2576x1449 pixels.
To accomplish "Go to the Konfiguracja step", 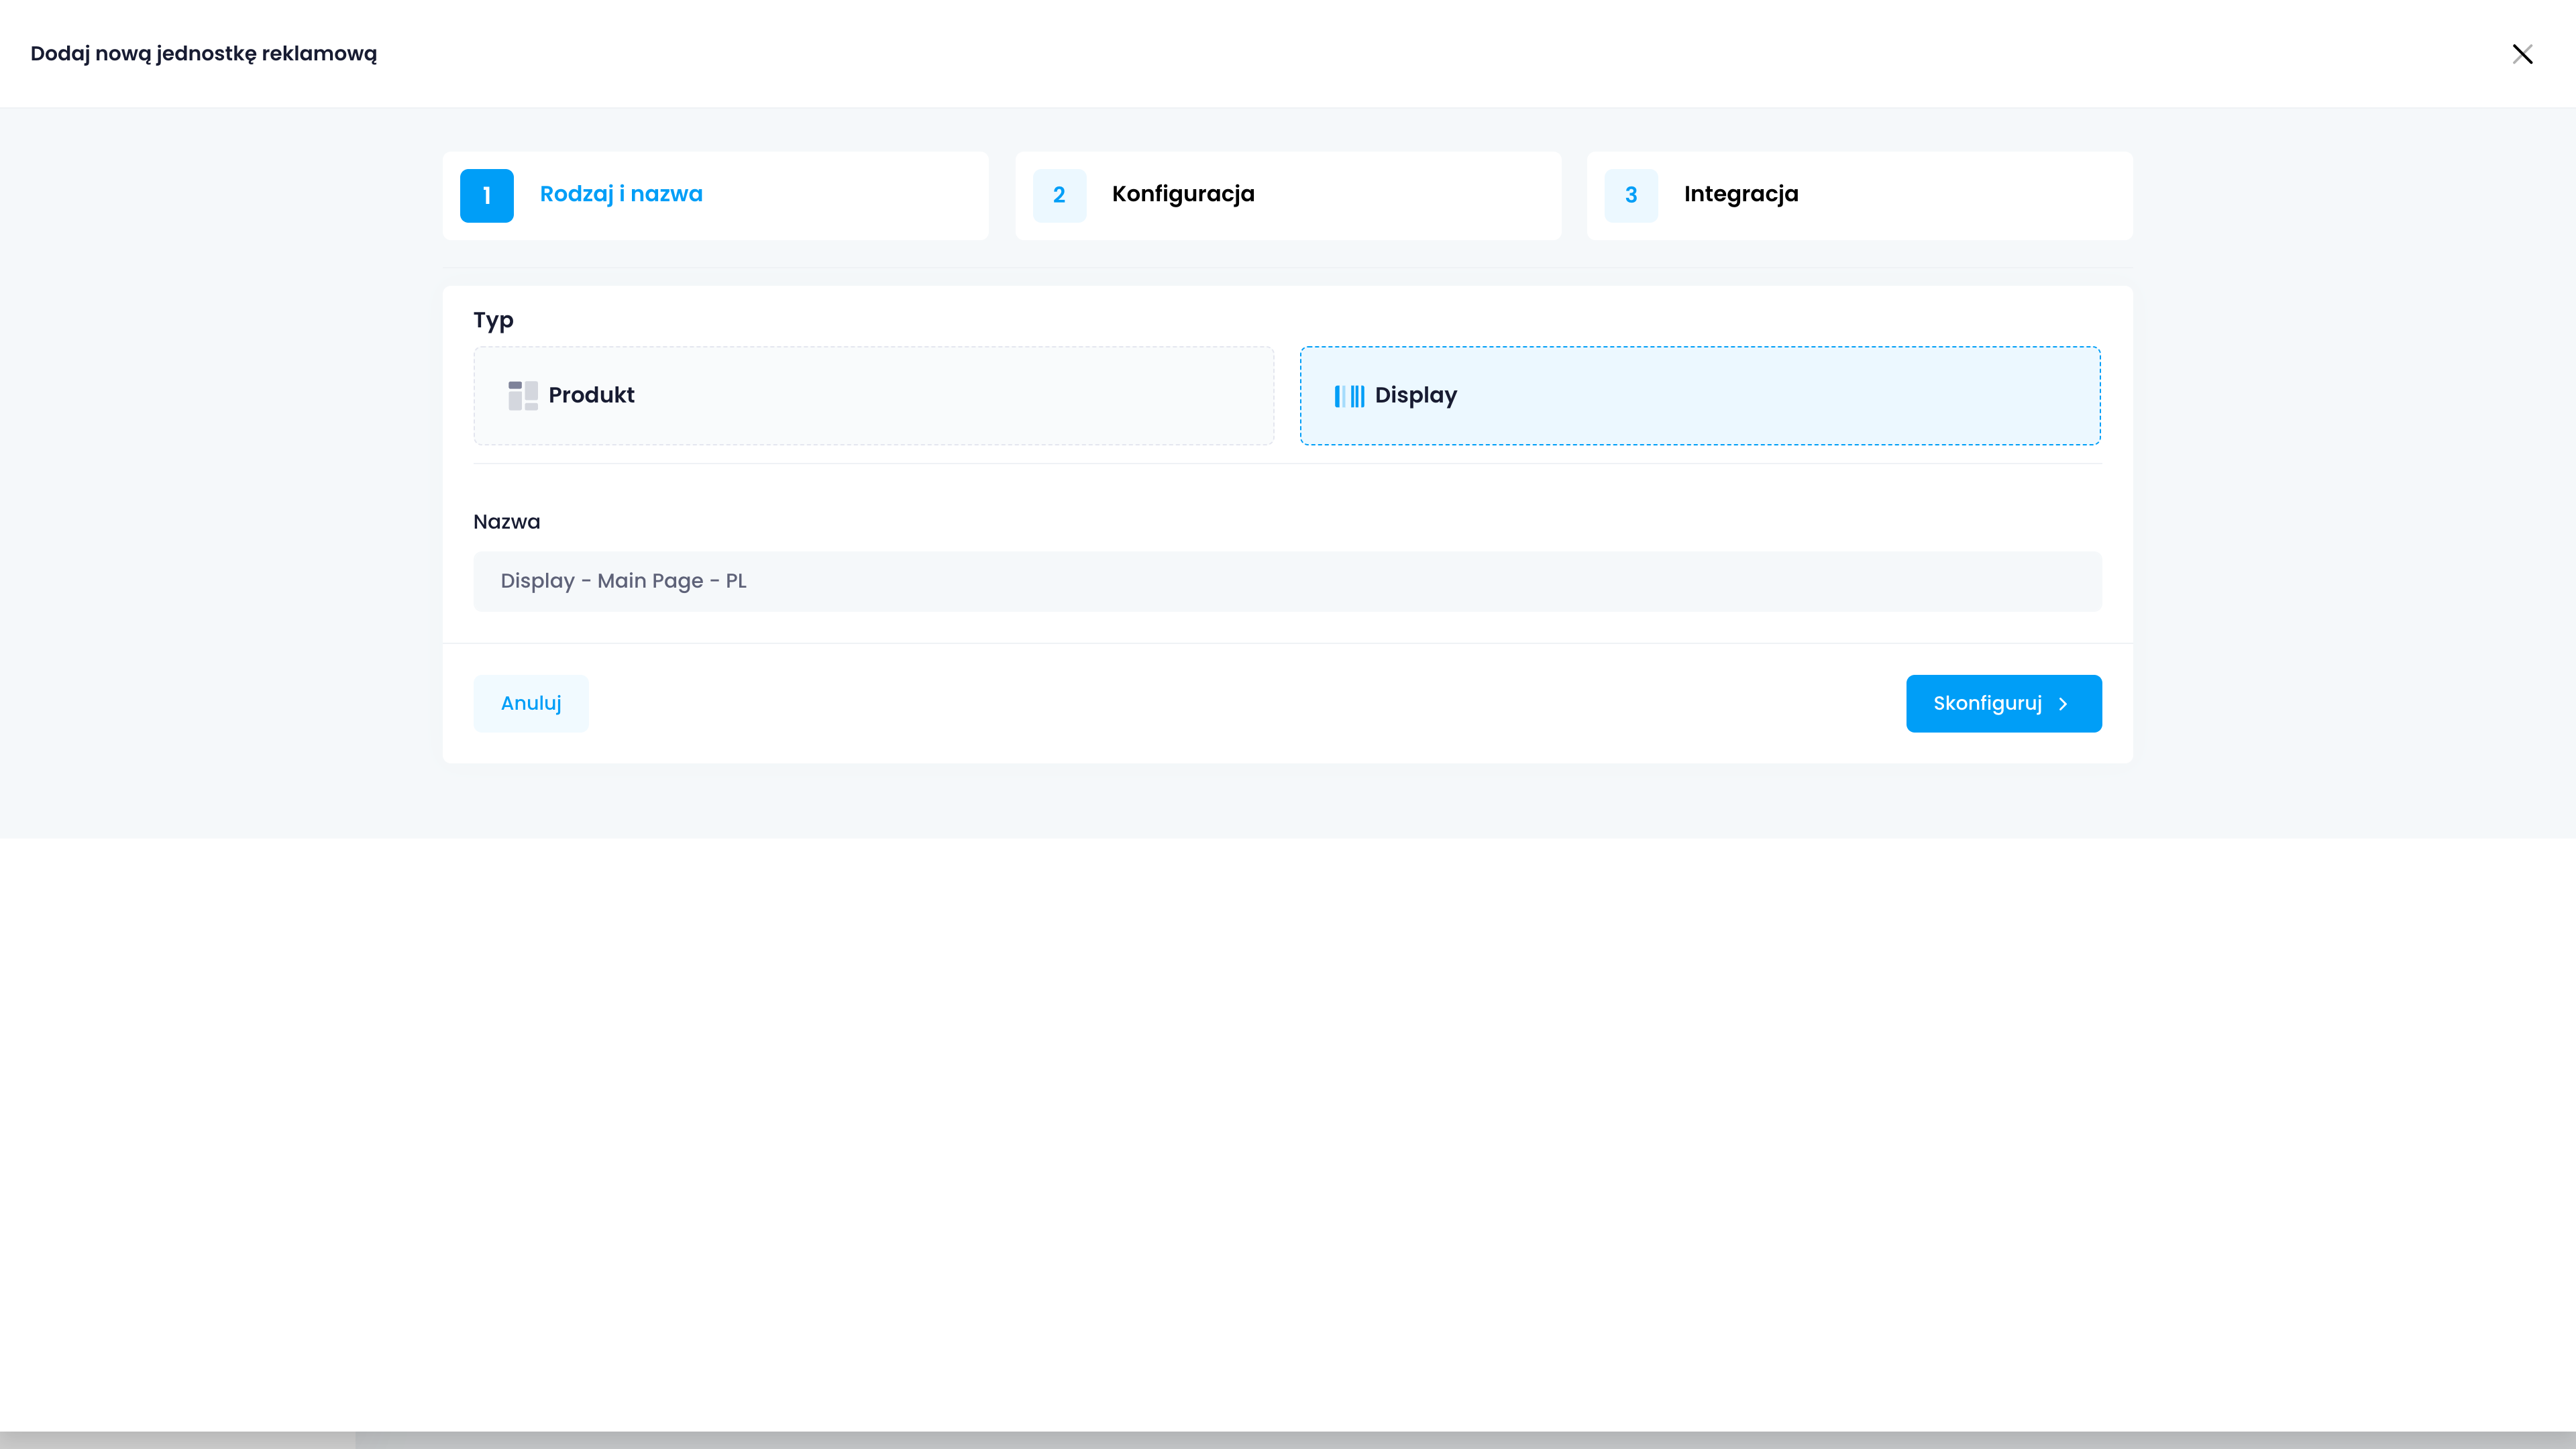I will [x=1183, y=194].
